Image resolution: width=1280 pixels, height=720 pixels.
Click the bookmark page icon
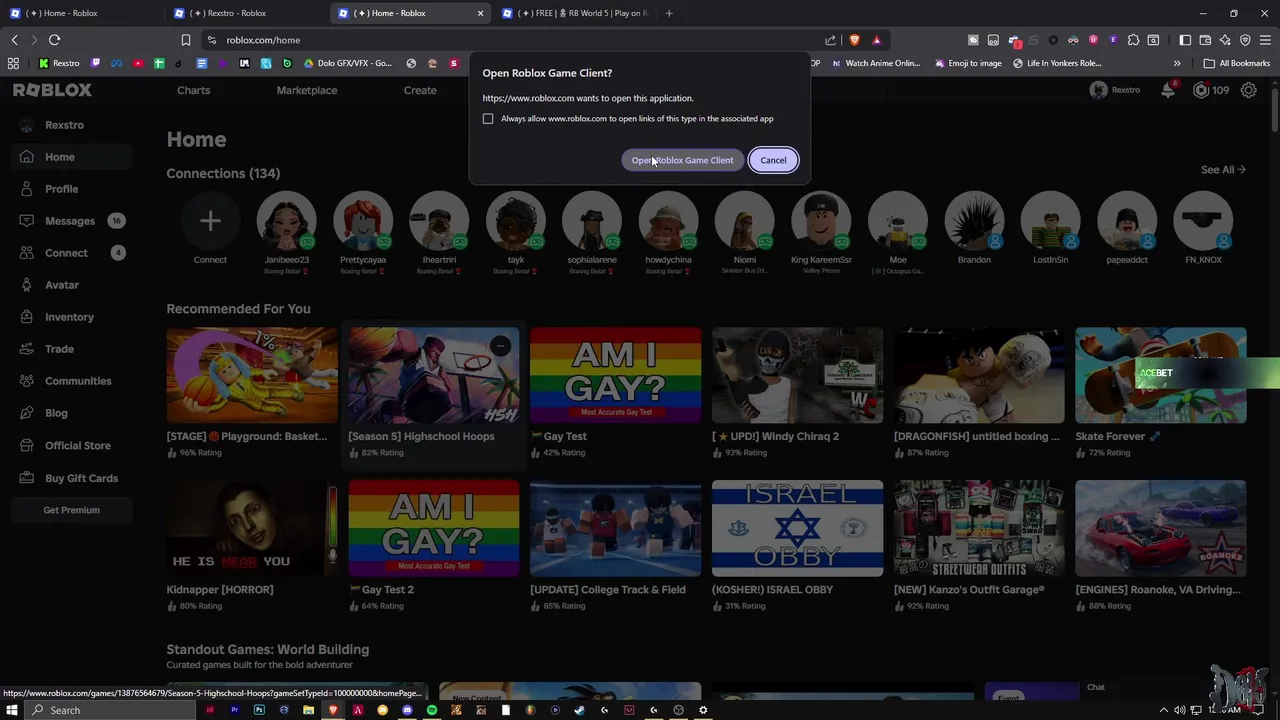coord(185,40)
